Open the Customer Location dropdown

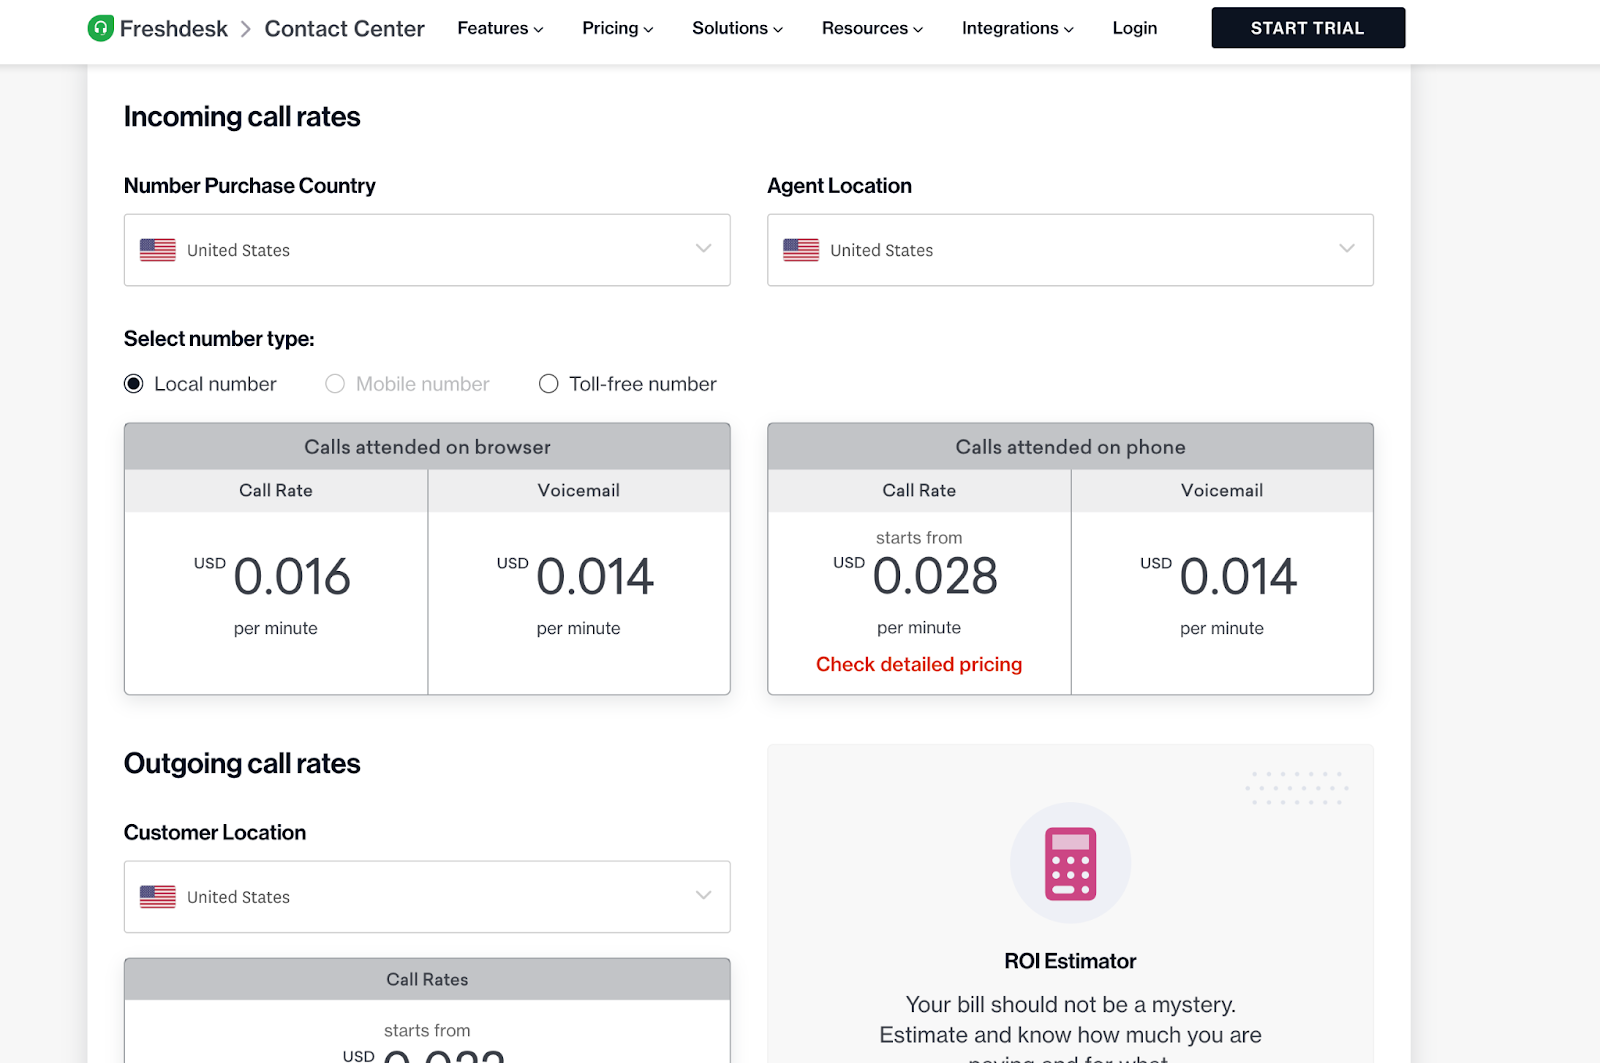click(427, 897)
